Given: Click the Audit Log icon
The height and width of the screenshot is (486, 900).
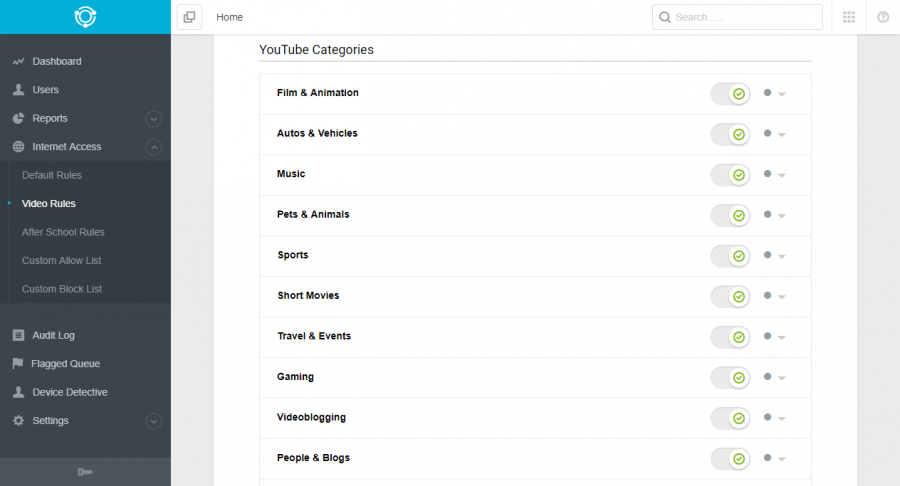Looking at the screenshot, I should [18, 335].
